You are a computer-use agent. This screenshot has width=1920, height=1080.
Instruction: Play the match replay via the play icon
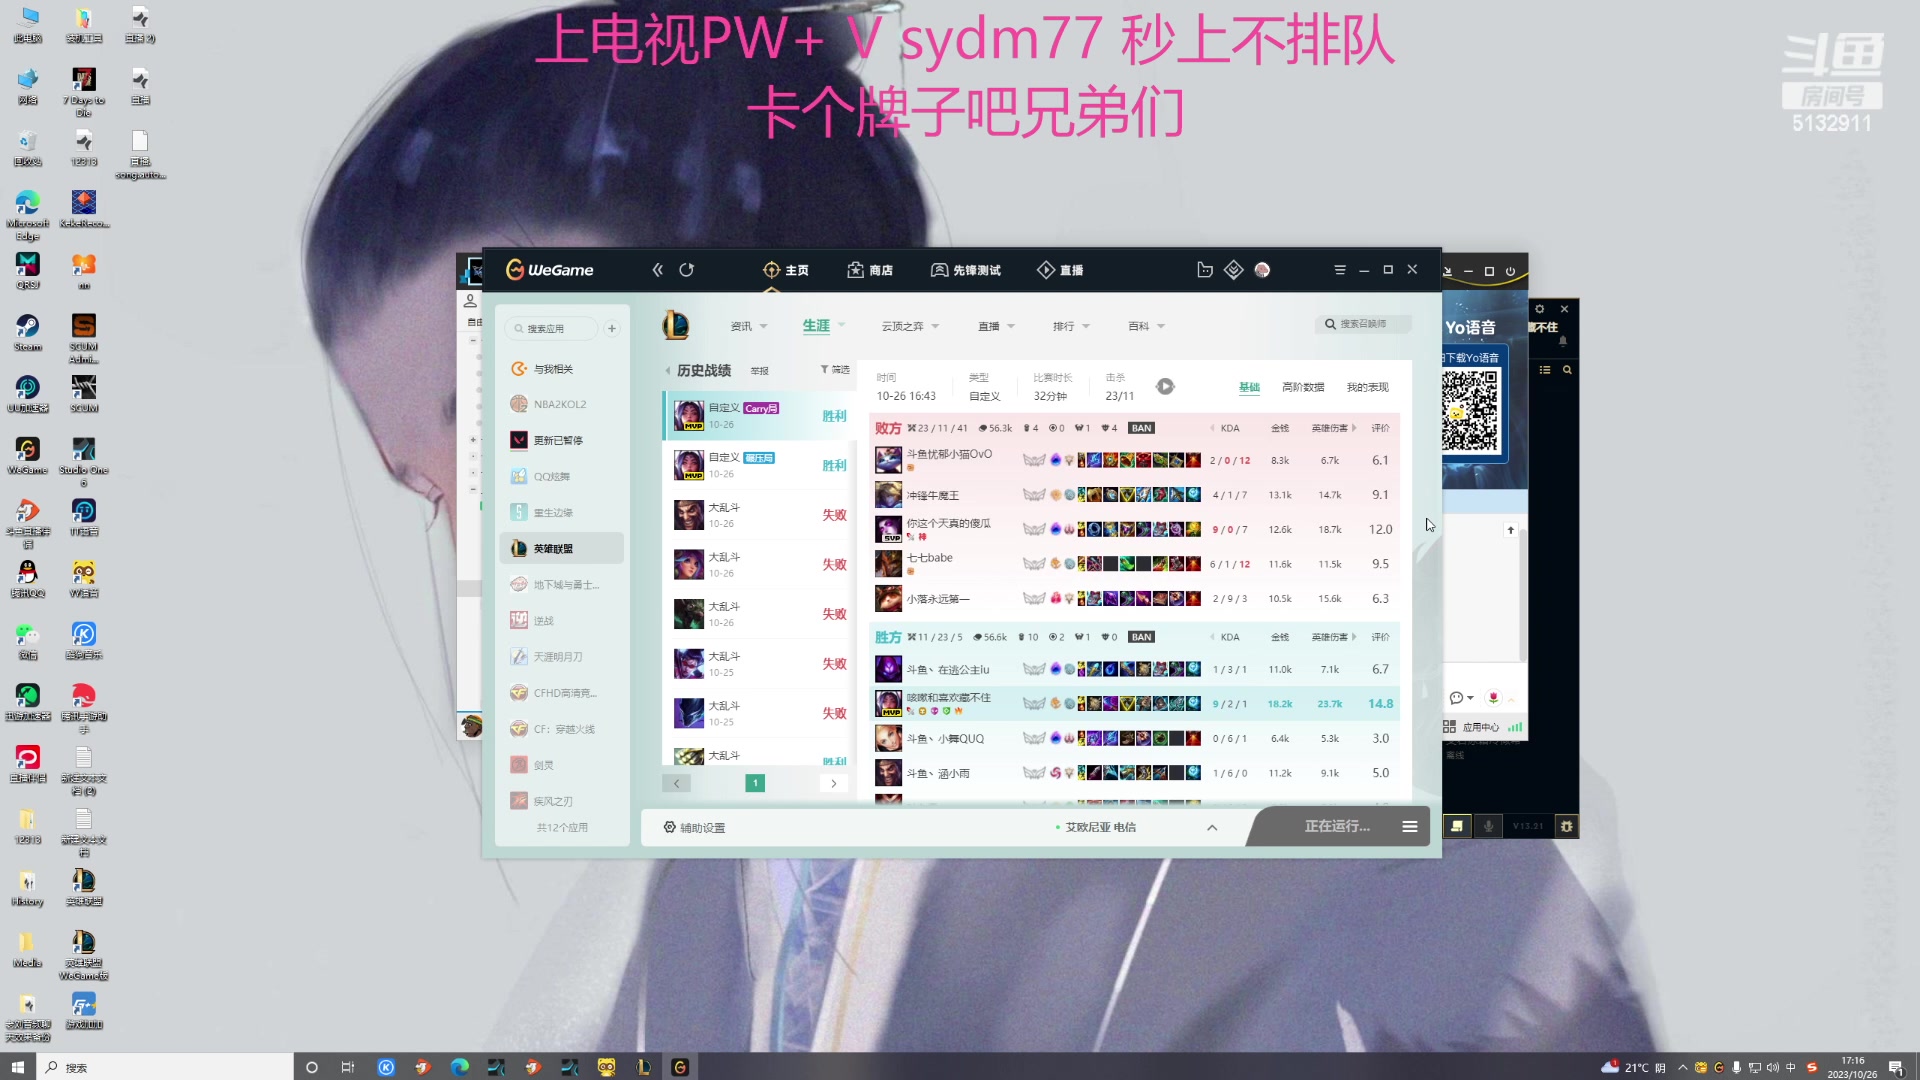[x=1164, y=386]
